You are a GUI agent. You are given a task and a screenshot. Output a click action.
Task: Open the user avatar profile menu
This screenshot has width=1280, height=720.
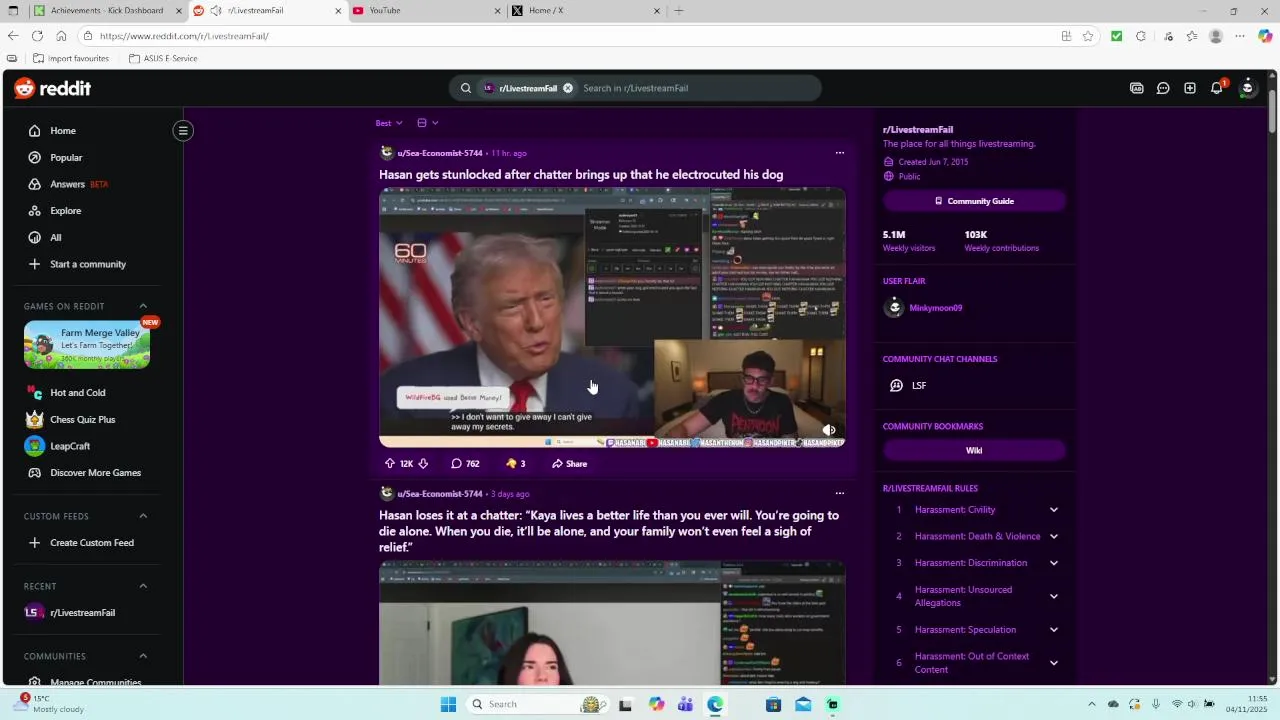1247,88
